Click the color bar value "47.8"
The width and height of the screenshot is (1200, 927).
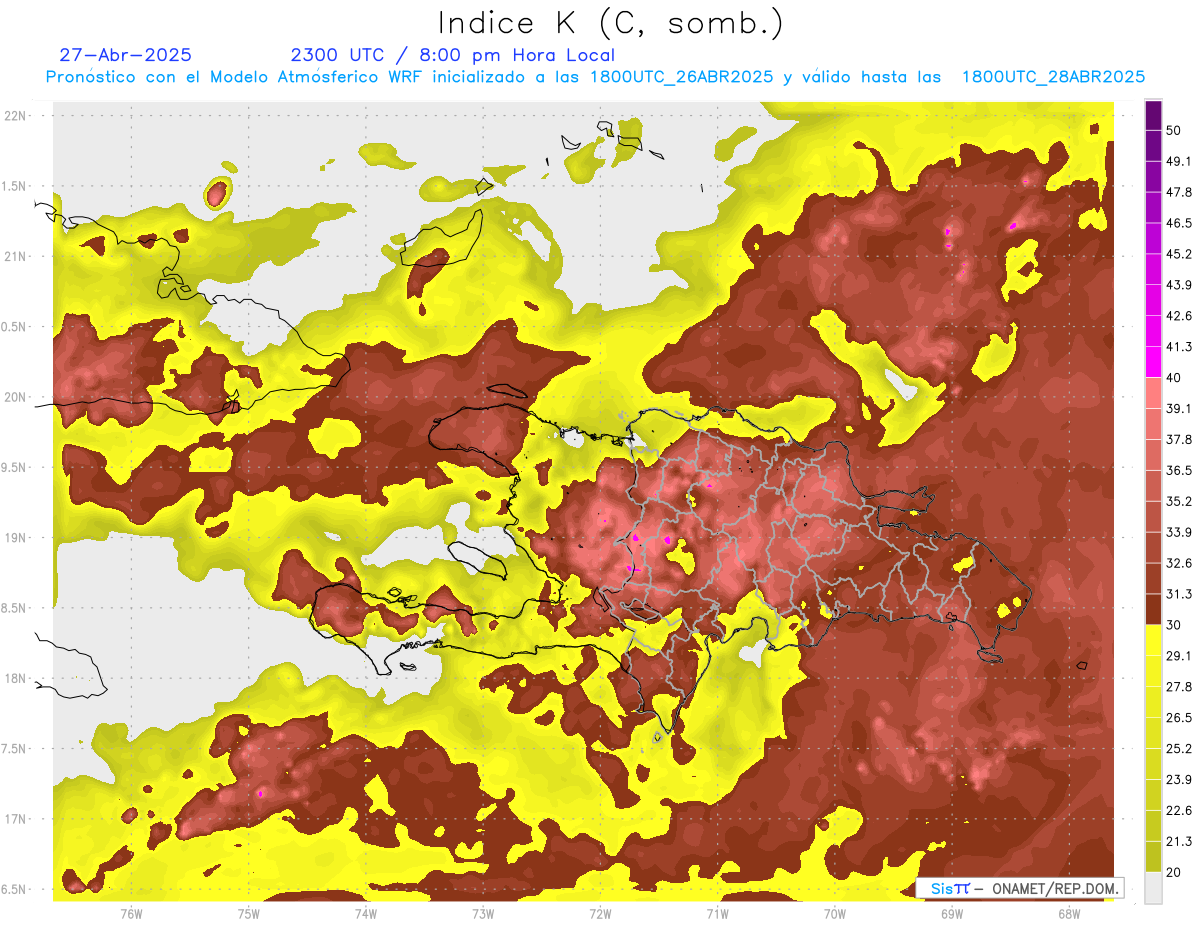pos(1178,192)
